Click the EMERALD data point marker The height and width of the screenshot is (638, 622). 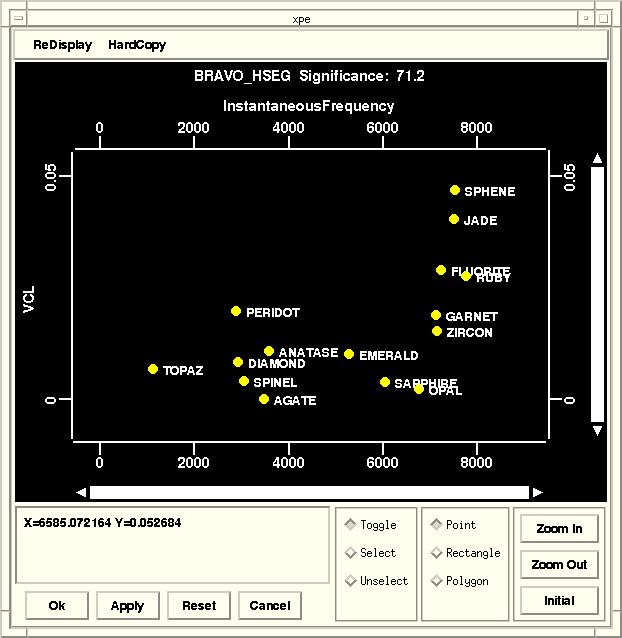pyautogui.click(x=349, y=354)
